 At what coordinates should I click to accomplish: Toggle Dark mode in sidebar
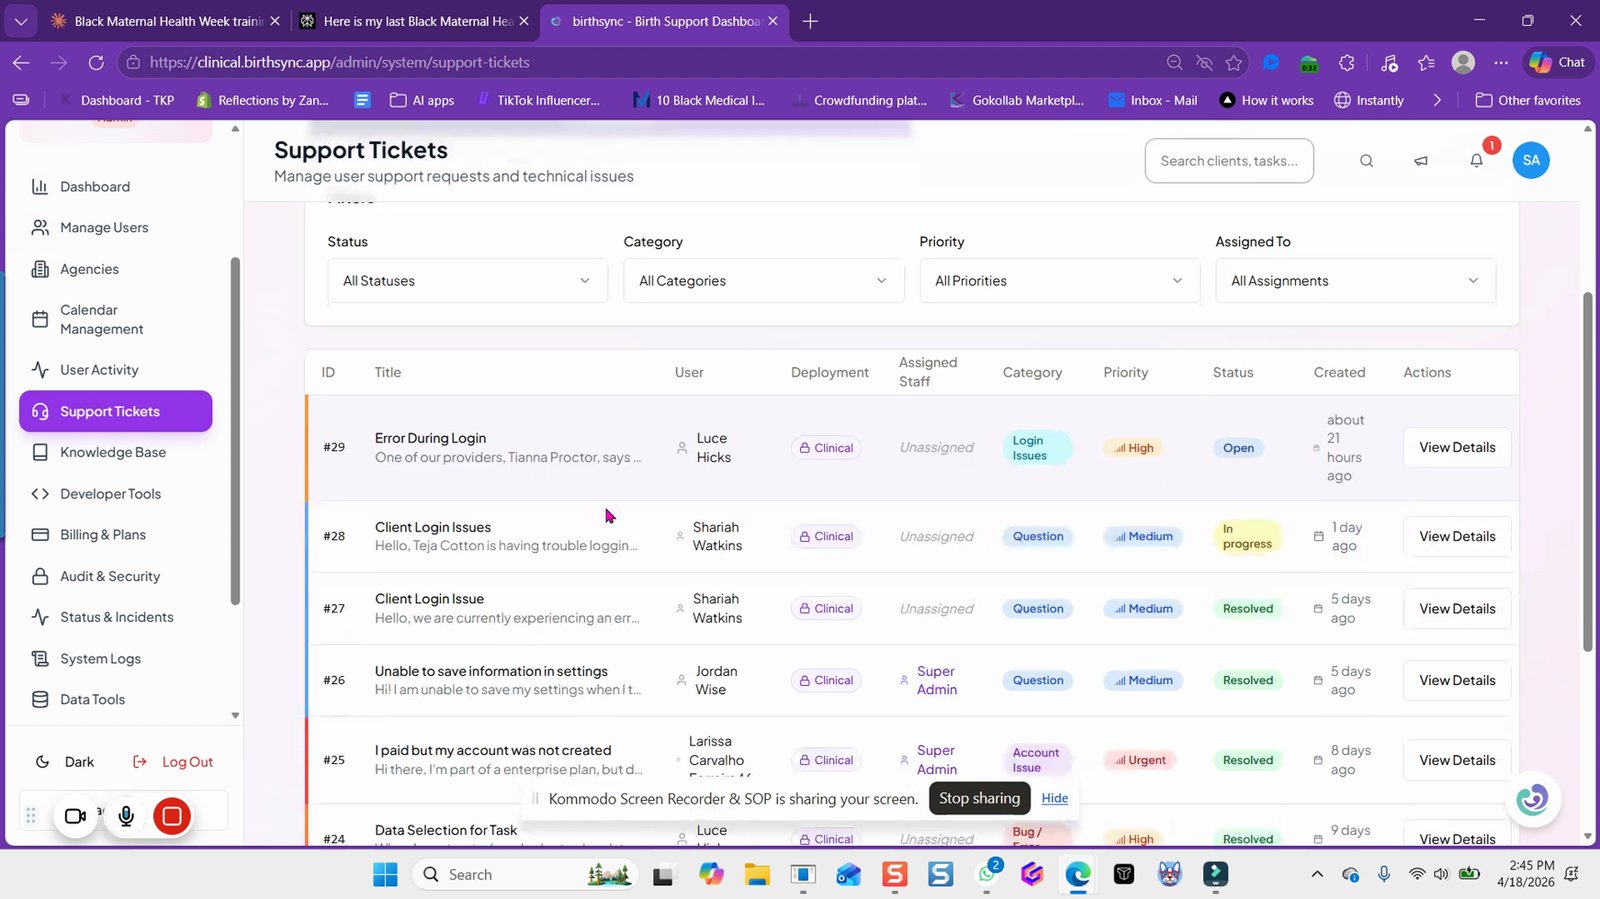[x=65, y=762]
